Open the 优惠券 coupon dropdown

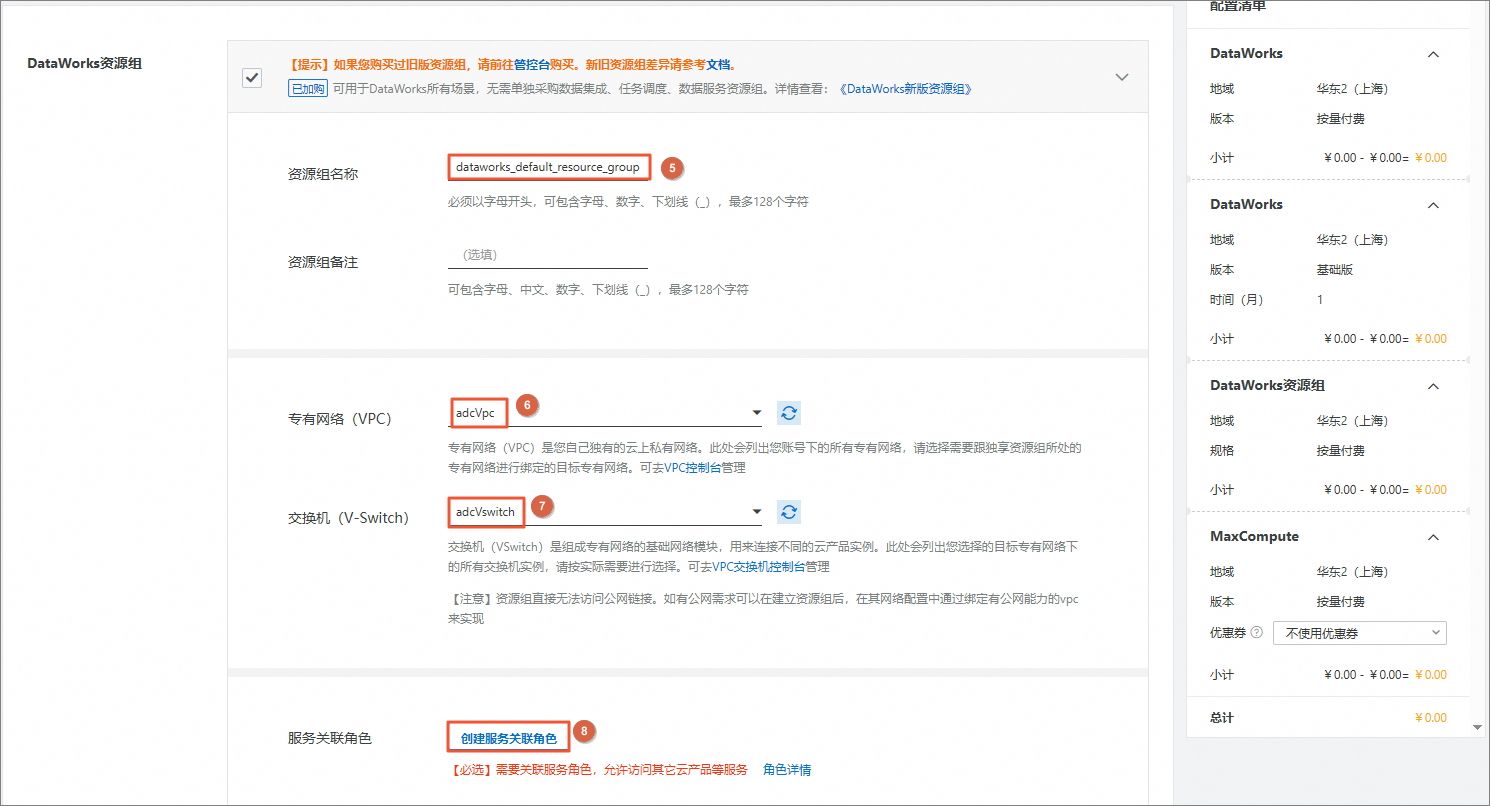pos(1359,633)
